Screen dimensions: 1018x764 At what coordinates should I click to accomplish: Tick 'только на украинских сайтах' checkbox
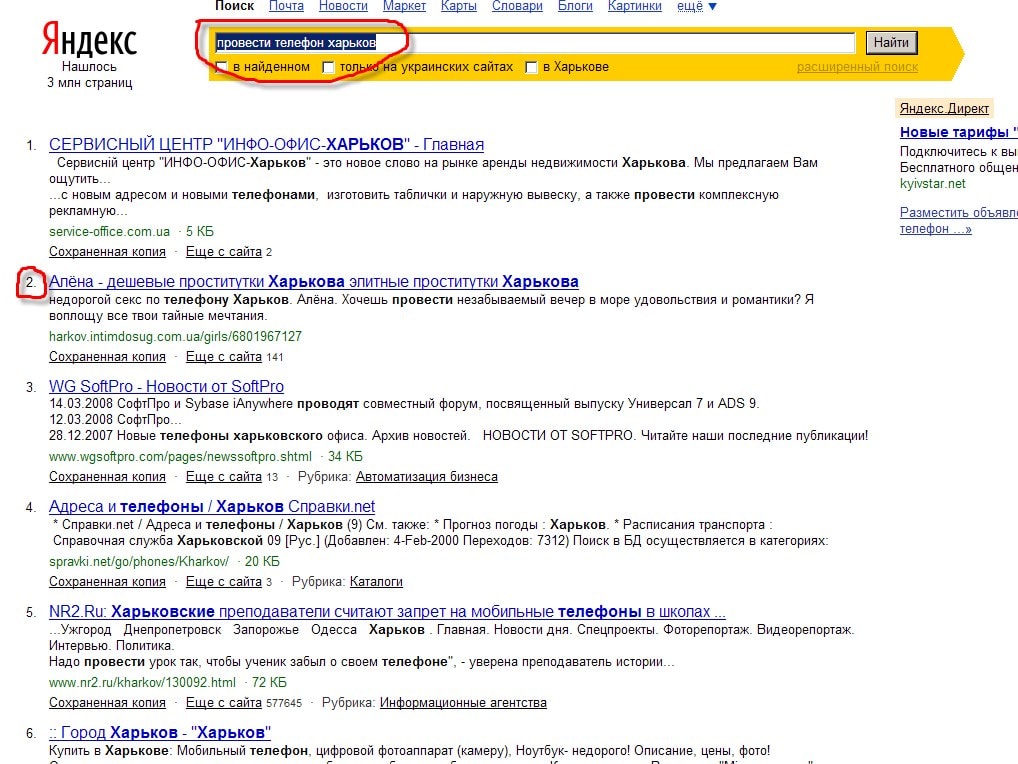pyautogui.click(x=329, y=68)
